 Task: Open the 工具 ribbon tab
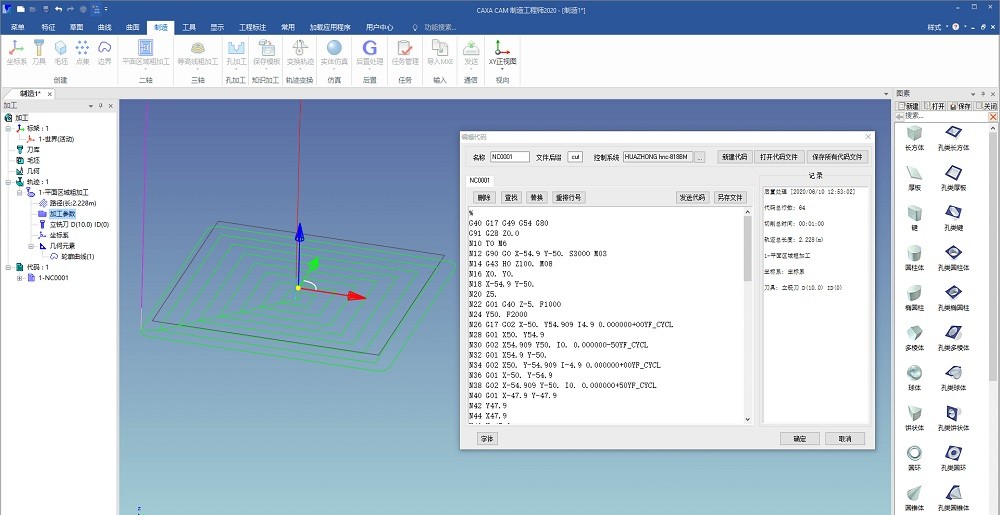188,27
